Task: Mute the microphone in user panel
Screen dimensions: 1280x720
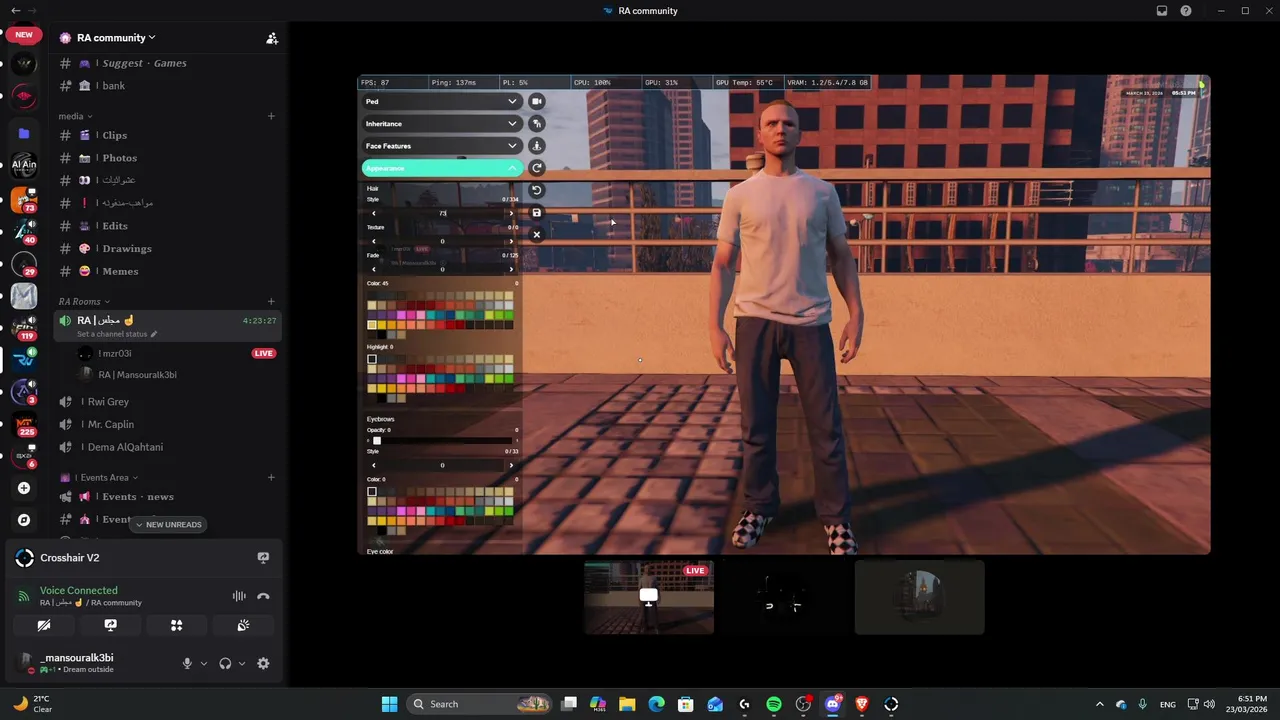Action: pos(187,663)
